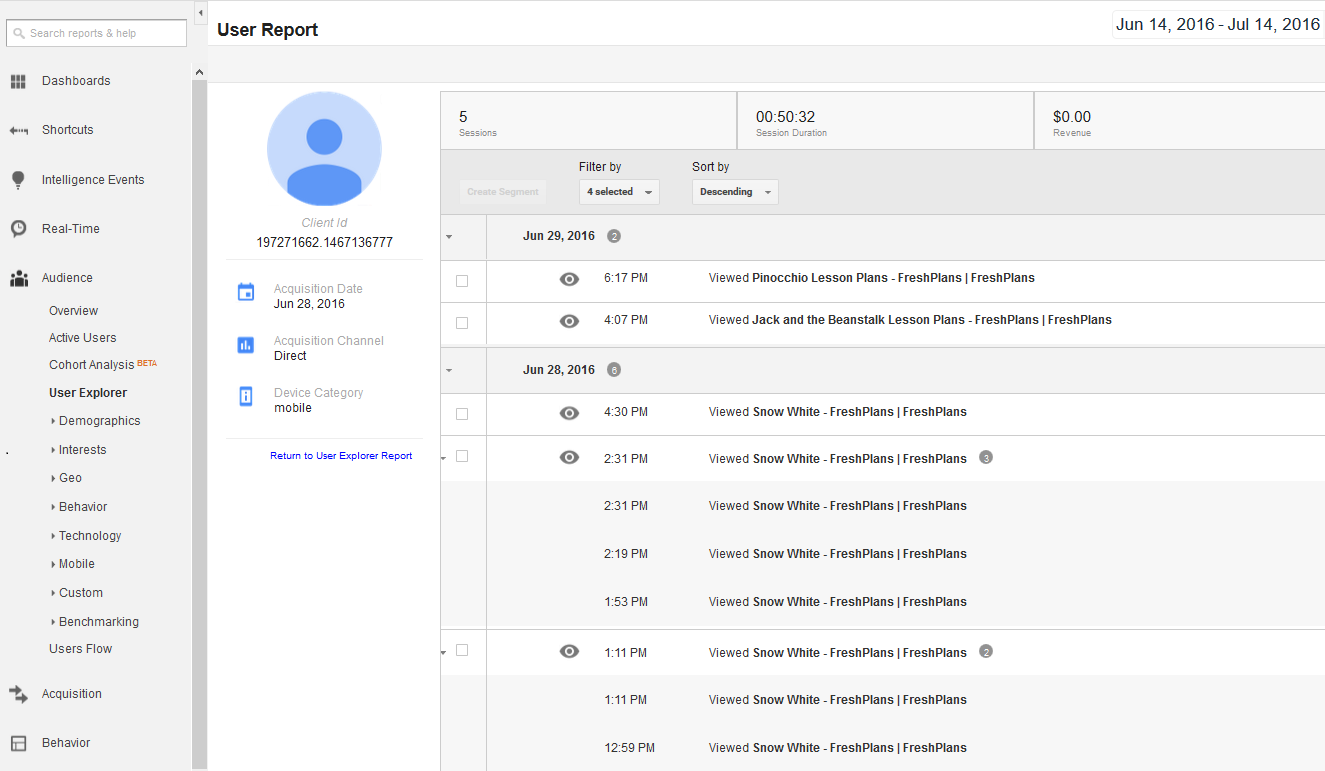
Task: Click the eye icon for Pinocchio Lesson Plans
Action: [x=569, y=279]
